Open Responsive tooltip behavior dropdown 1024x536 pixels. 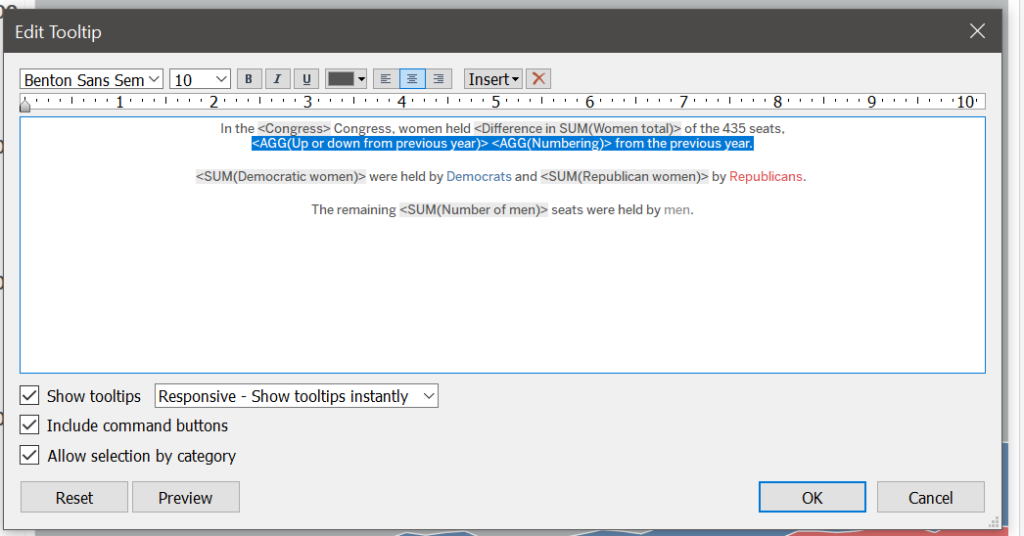tap(296, 396)
